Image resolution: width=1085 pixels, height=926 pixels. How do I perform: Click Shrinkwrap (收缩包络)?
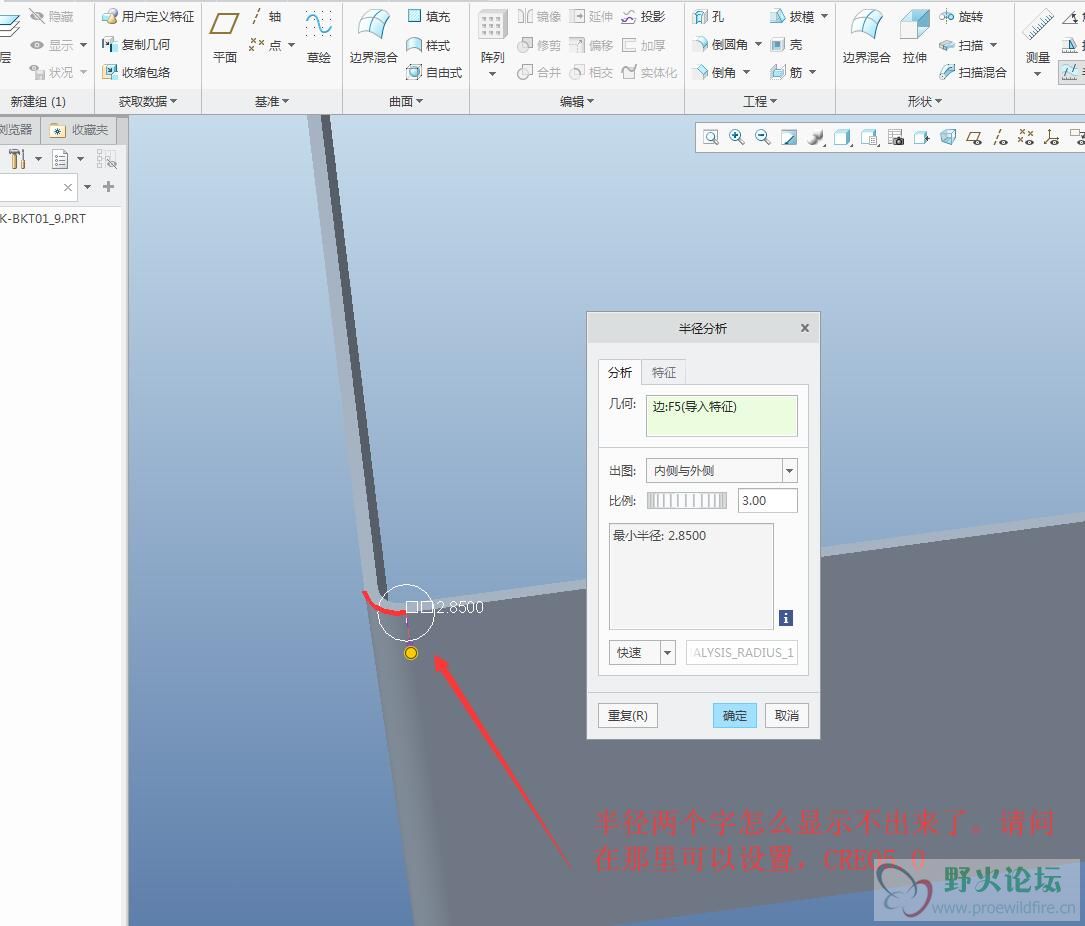[x=136, y=72]
